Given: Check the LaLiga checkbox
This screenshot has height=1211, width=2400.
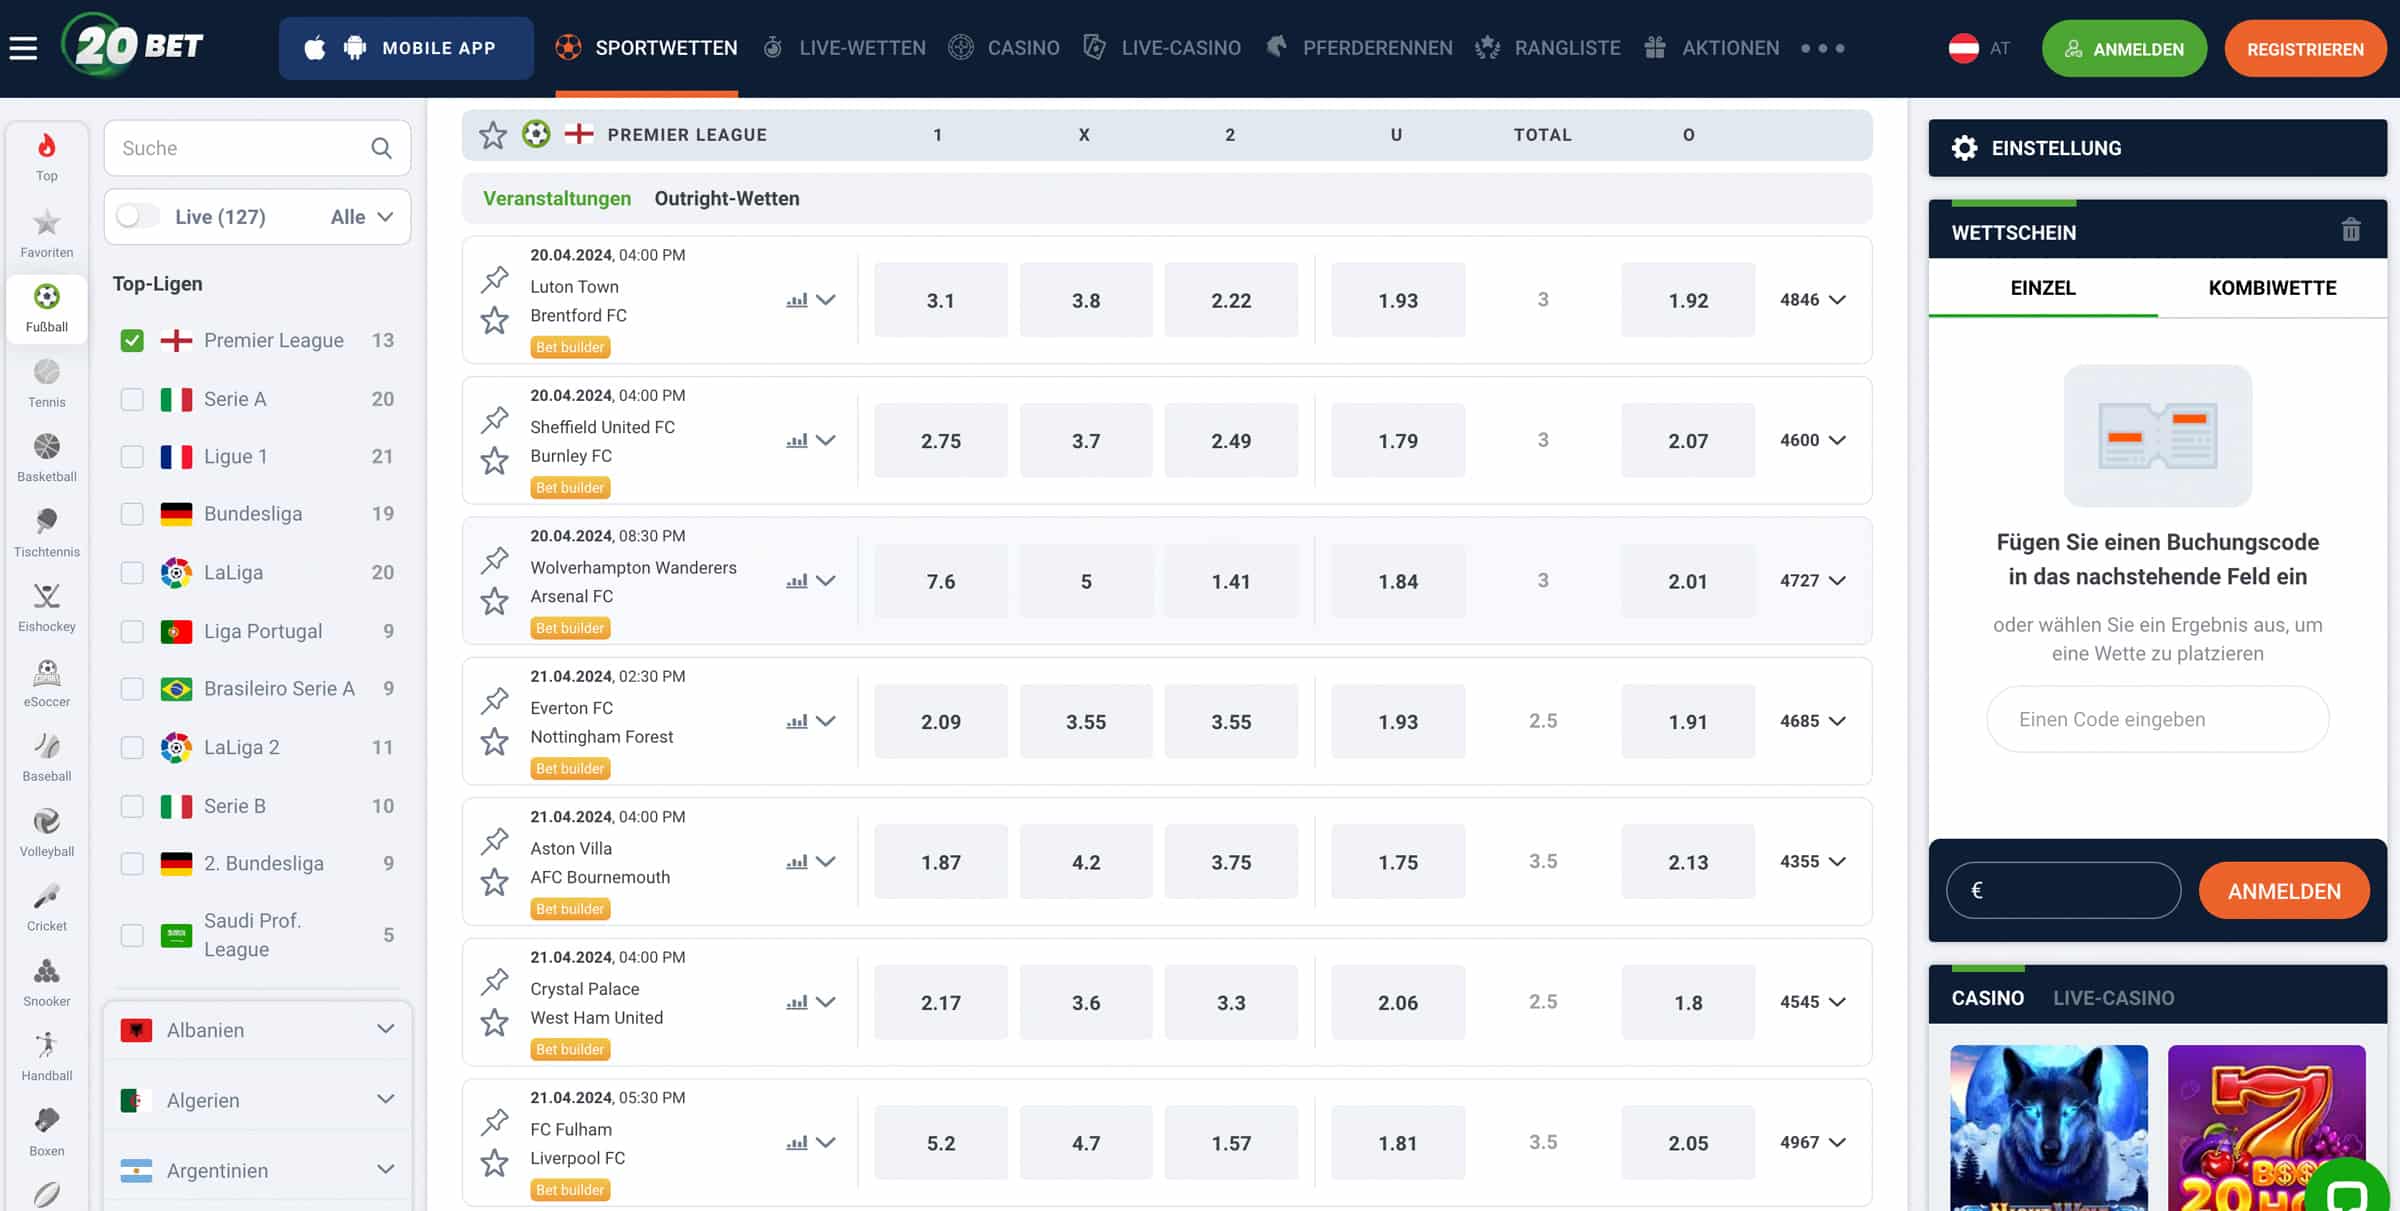Looking at the screenshot, I should (x=132, y=572).
